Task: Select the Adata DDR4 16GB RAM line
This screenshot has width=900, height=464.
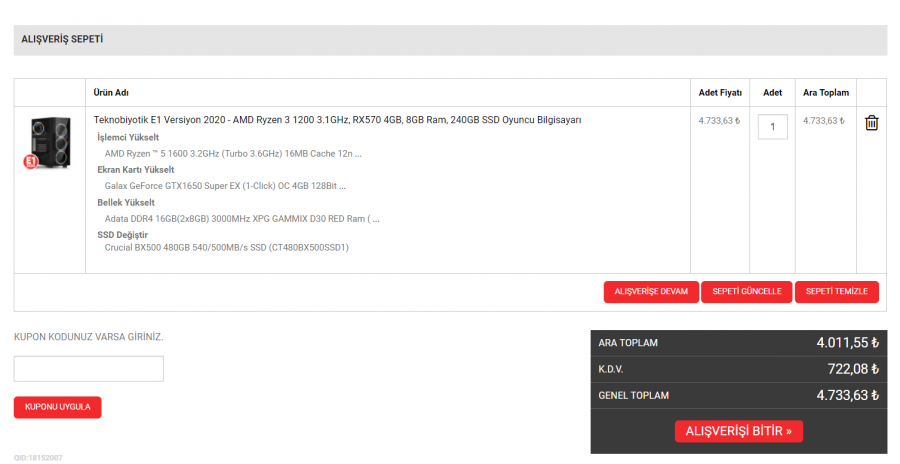Action: 242,219
